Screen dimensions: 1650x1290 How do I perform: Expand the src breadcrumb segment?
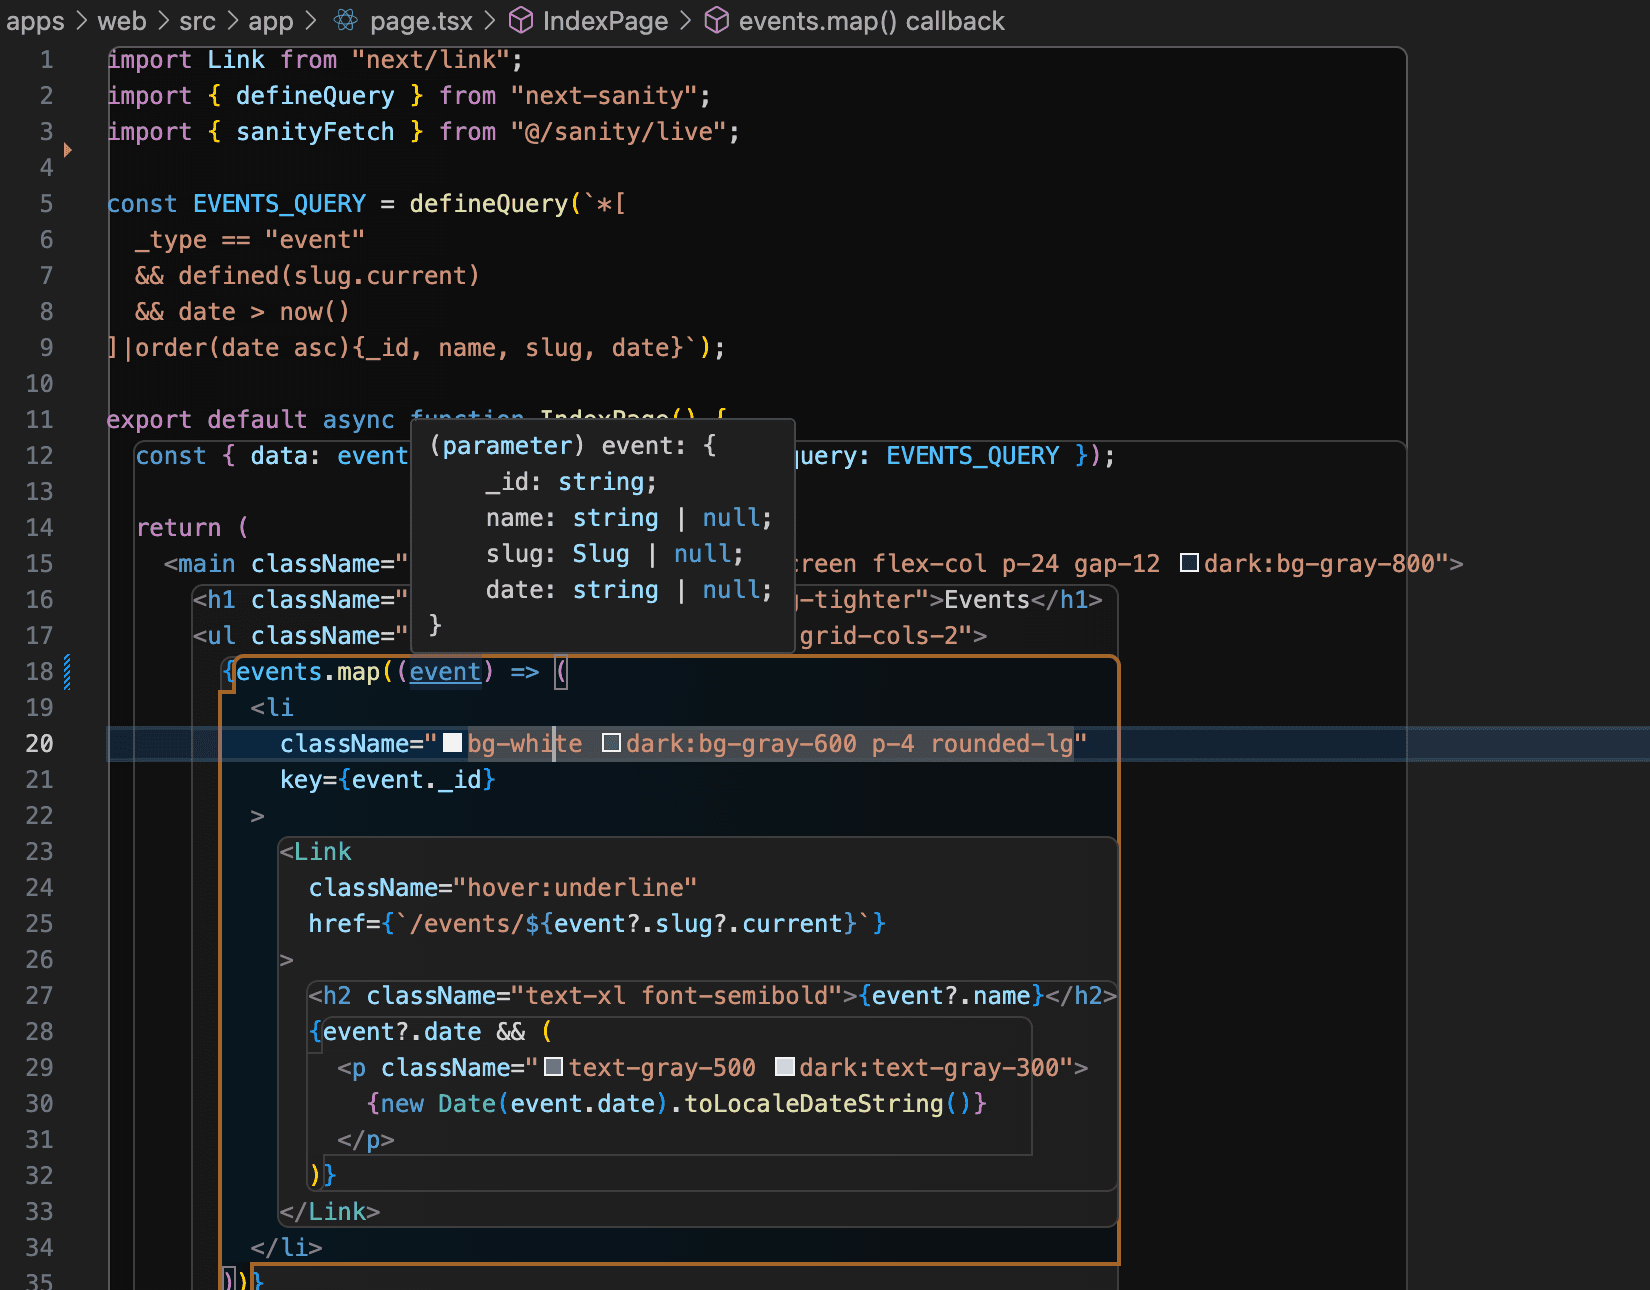(x=197, y=21)
